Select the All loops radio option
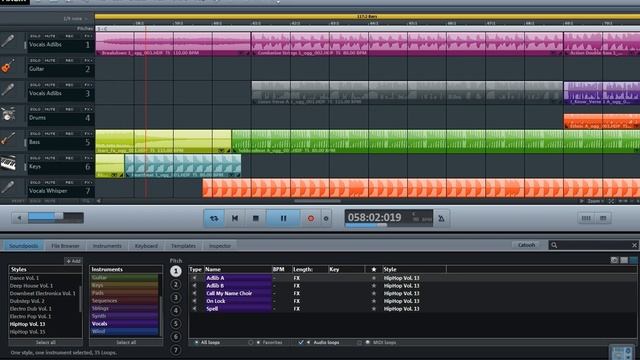The width and height of the screenshot is (640, 360). 196,342
